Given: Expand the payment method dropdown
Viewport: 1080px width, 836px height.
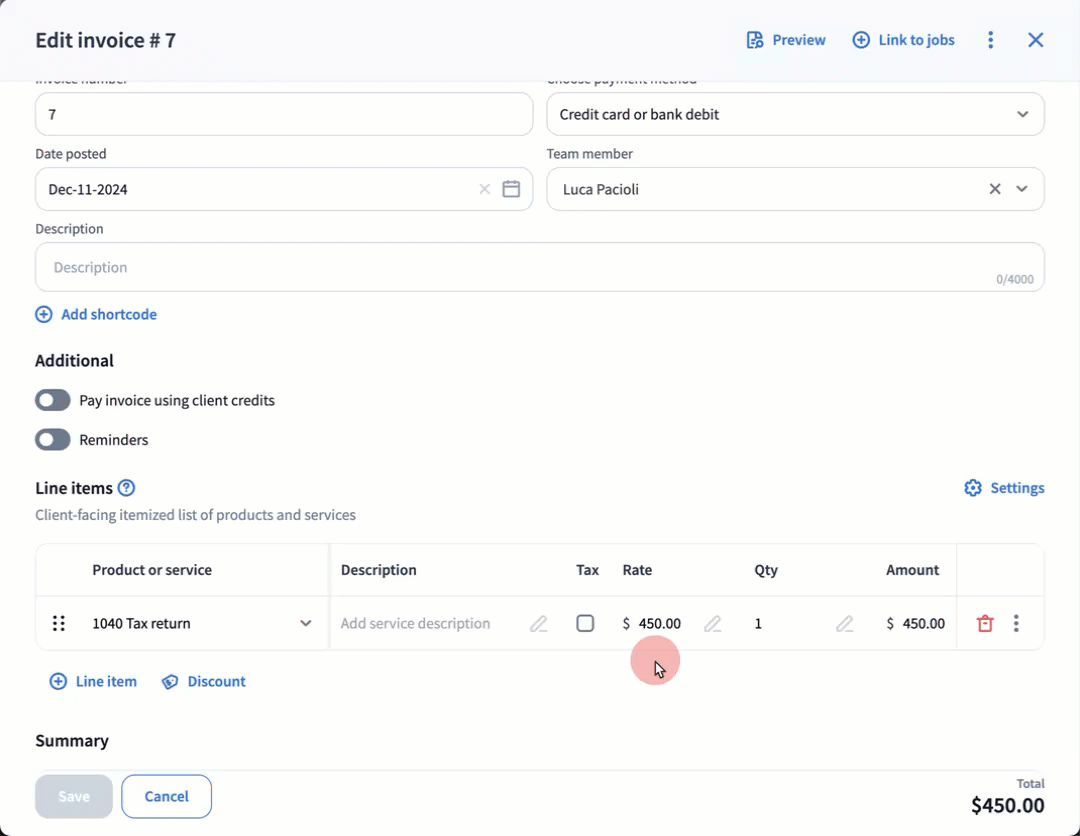Looking at the screenshot, I should [1022, 114].
